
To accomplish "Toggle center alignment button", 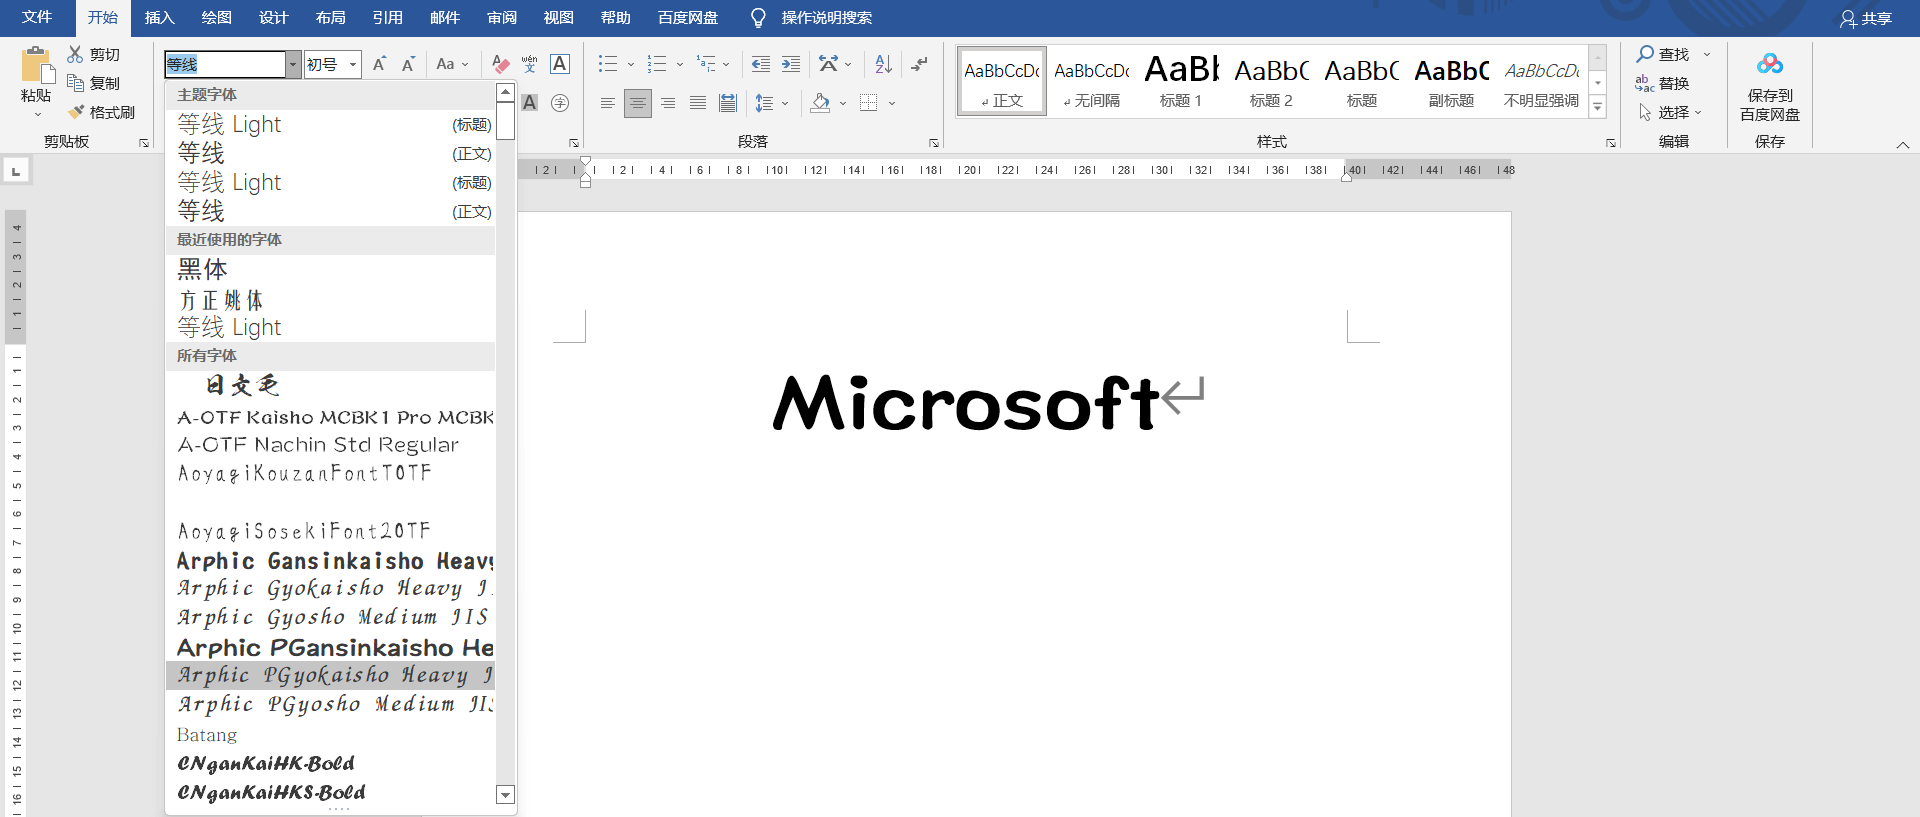I will [638, 103].
